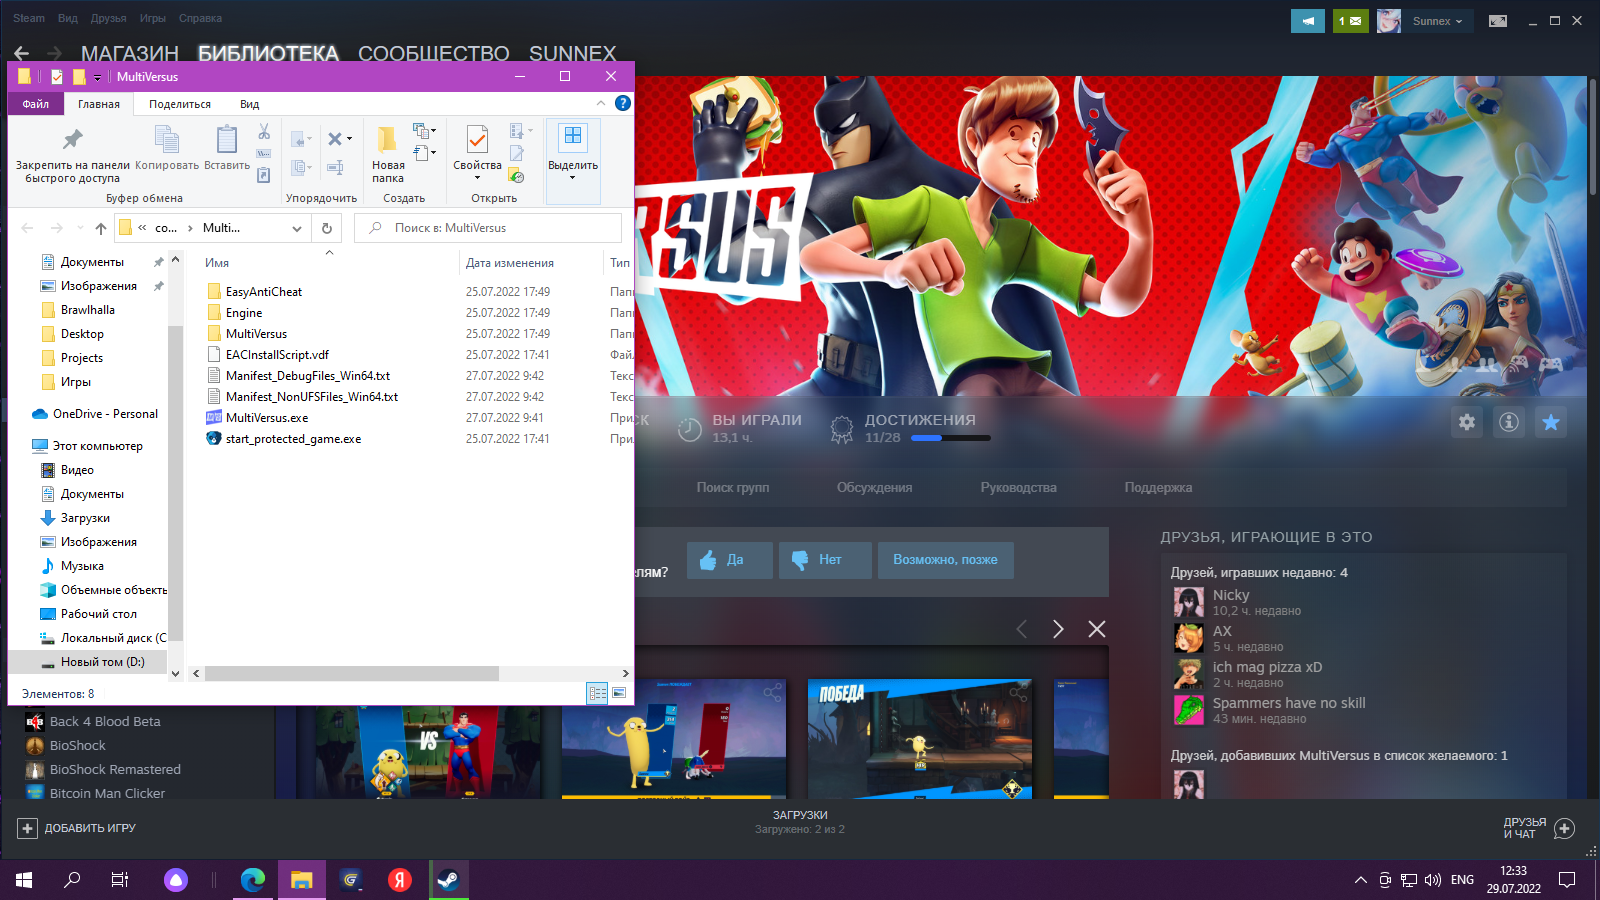Click scissors cut icon in ribbon
Viewport: 1600px width, 900px height.
tap(264, 132)
